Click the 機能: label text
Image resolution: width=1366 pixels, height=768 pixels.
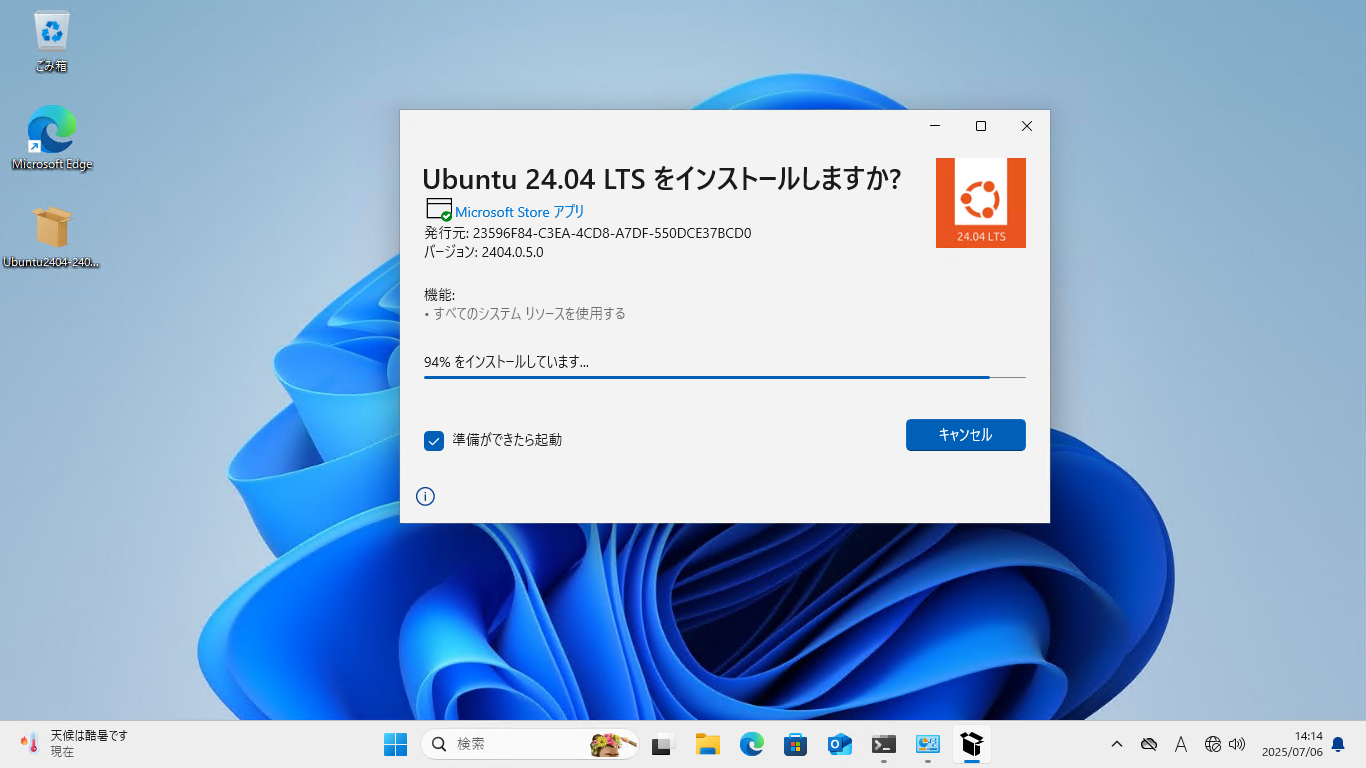439,295
